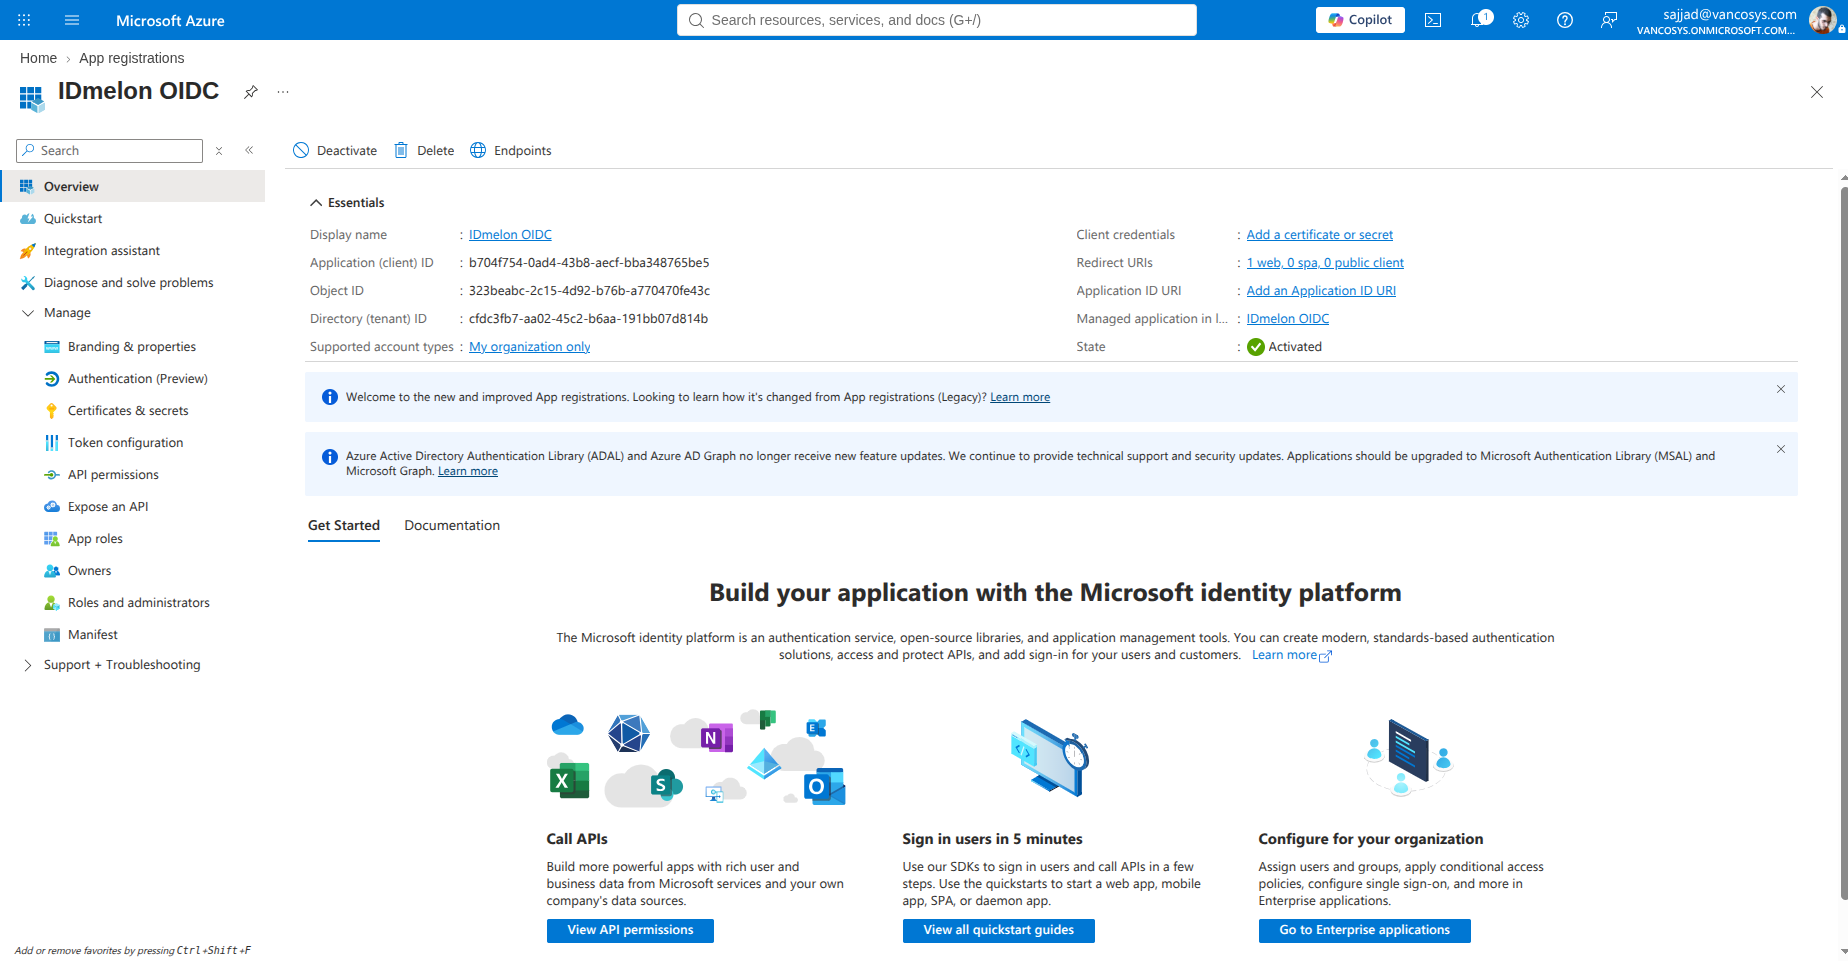
Task: Go to Branding & properties
Action: [132, 347]
